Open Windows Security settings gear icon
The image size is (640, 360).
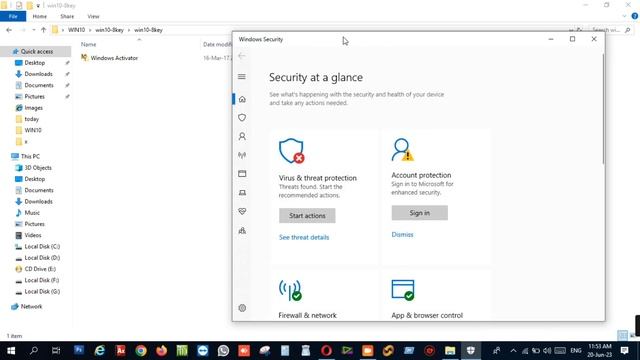point(242,308)
